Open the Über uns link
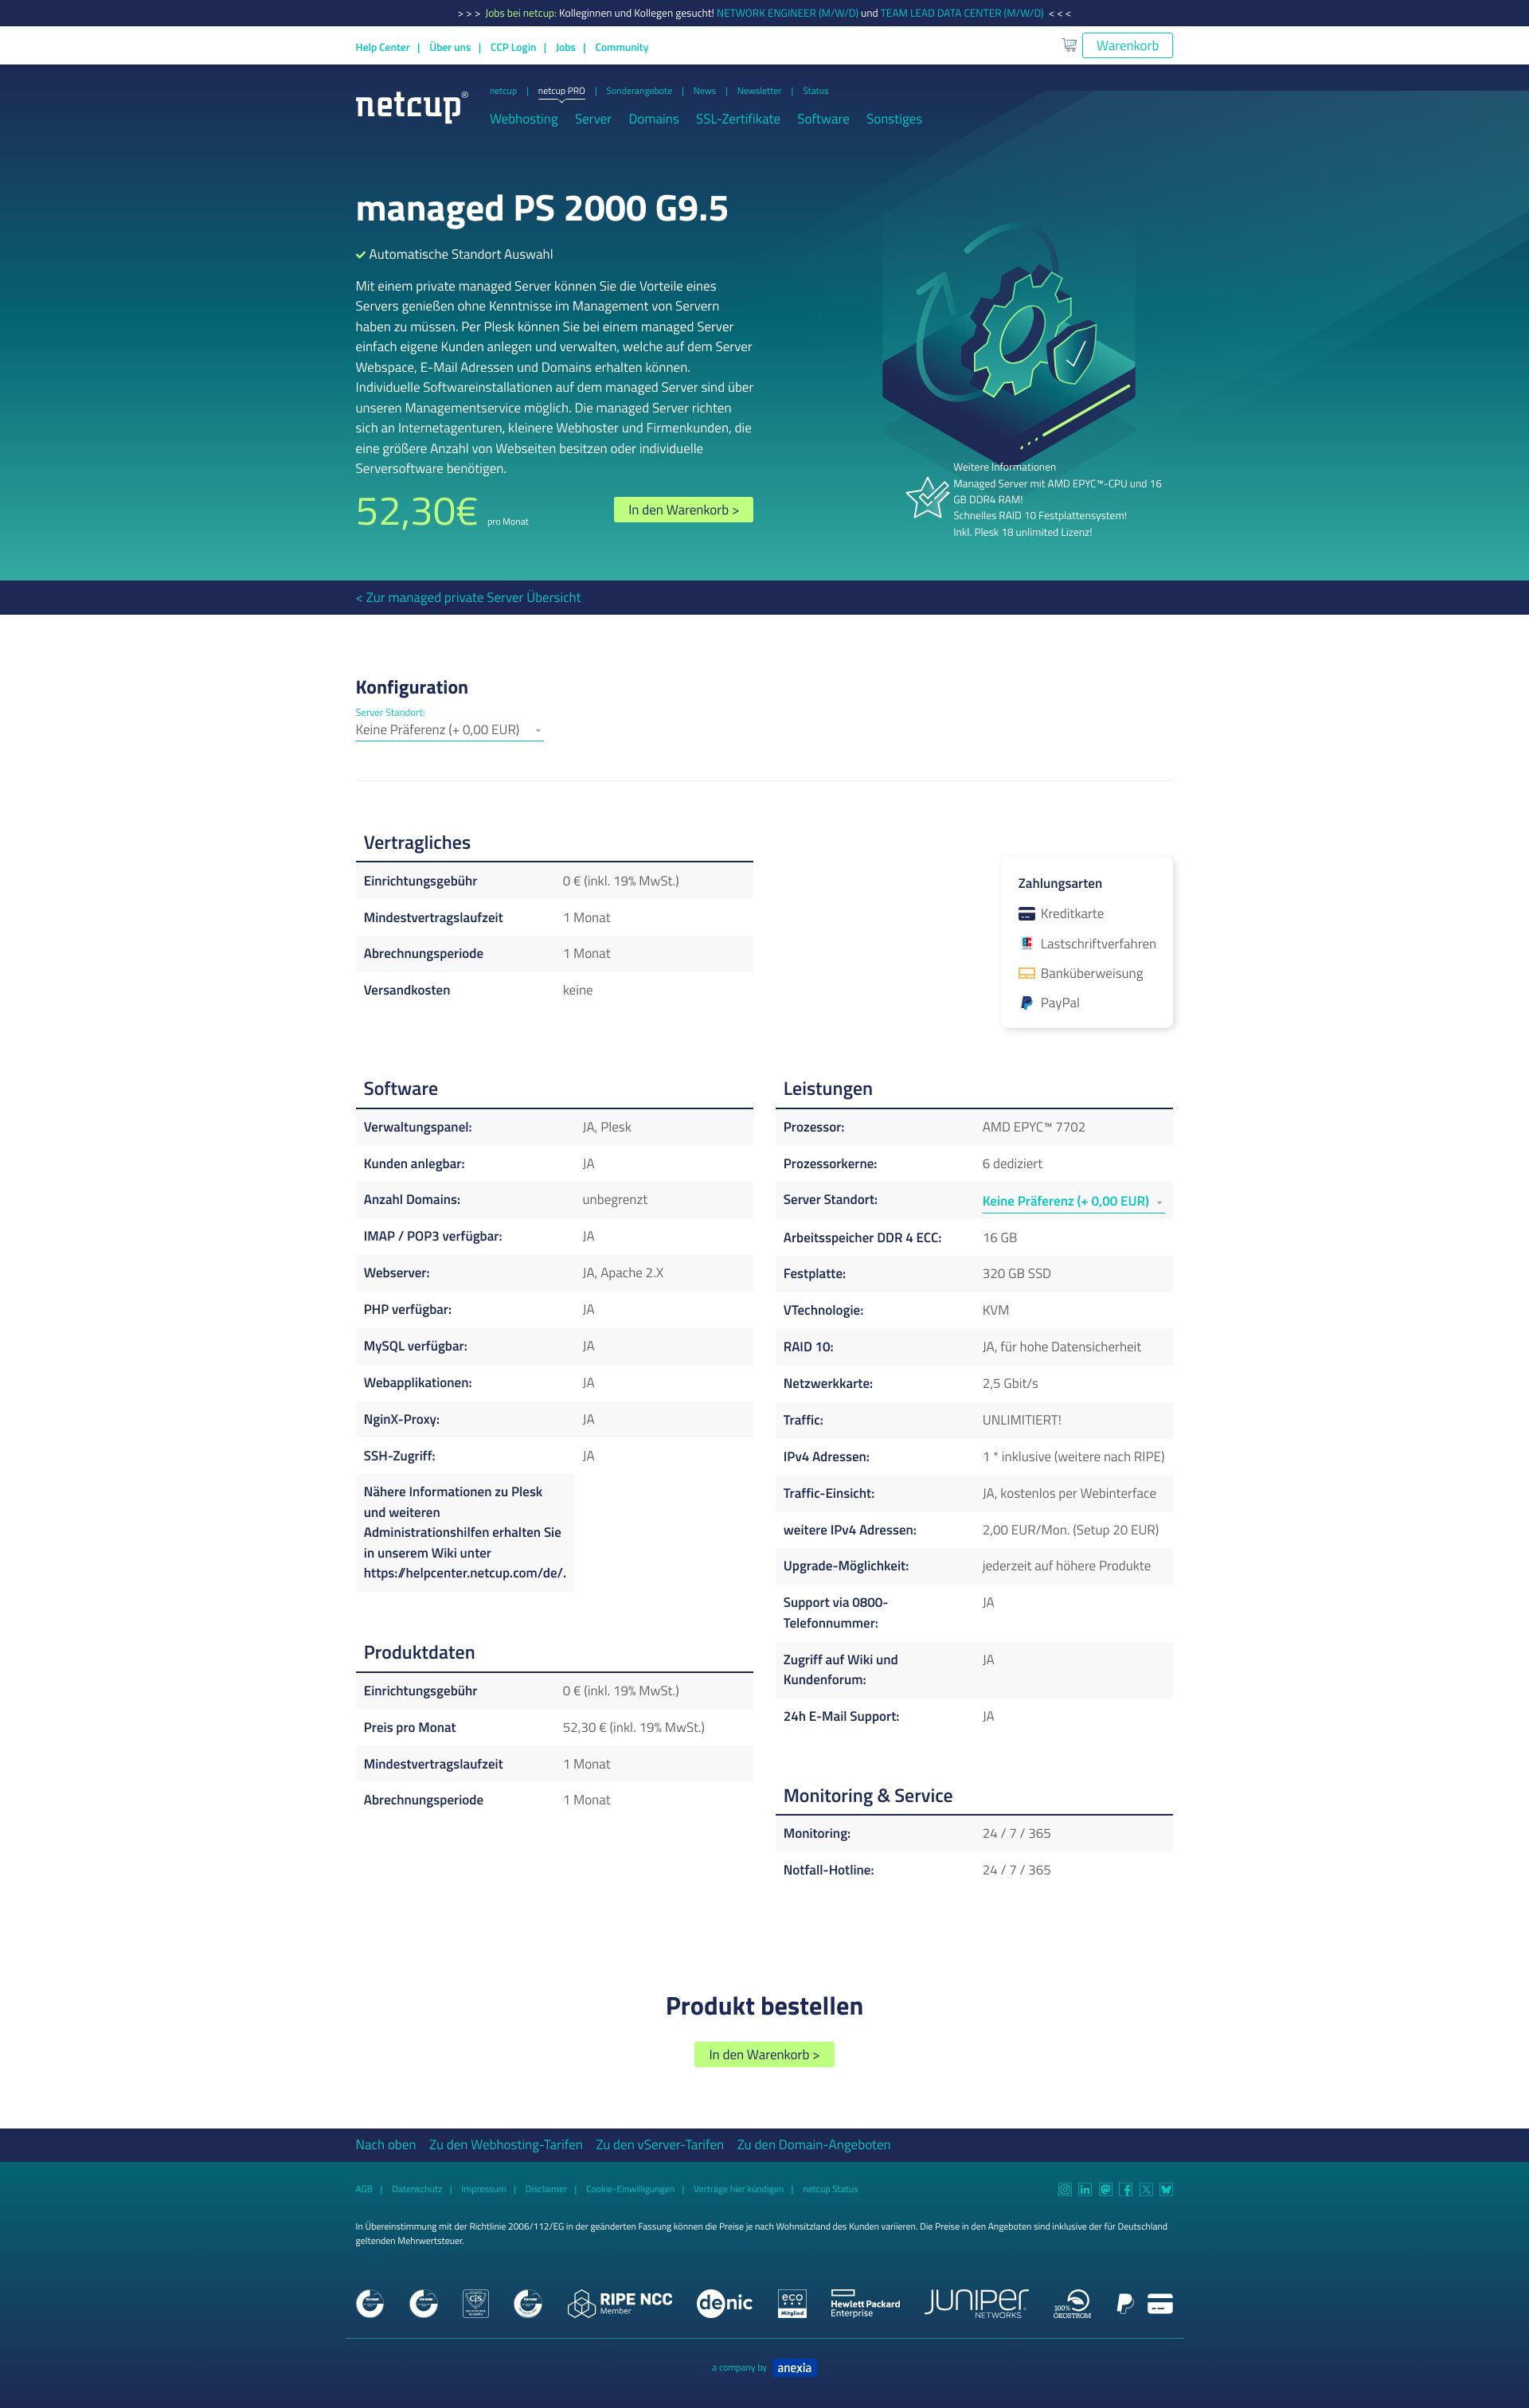This screenshot has width=1529, height=2408. coord(450,48)
